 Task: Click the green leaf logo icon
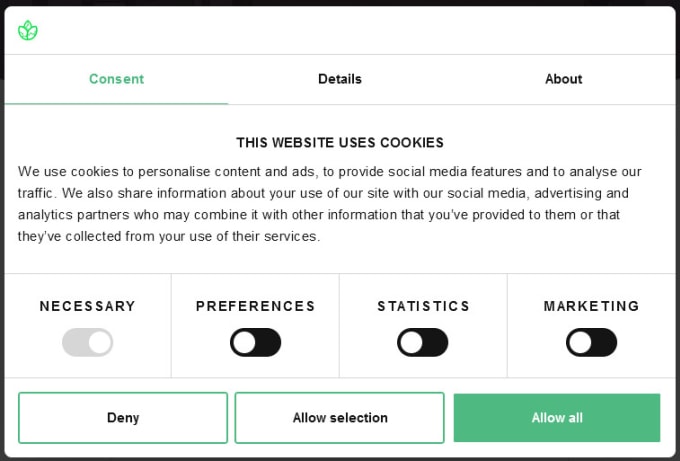click(28, 30)
